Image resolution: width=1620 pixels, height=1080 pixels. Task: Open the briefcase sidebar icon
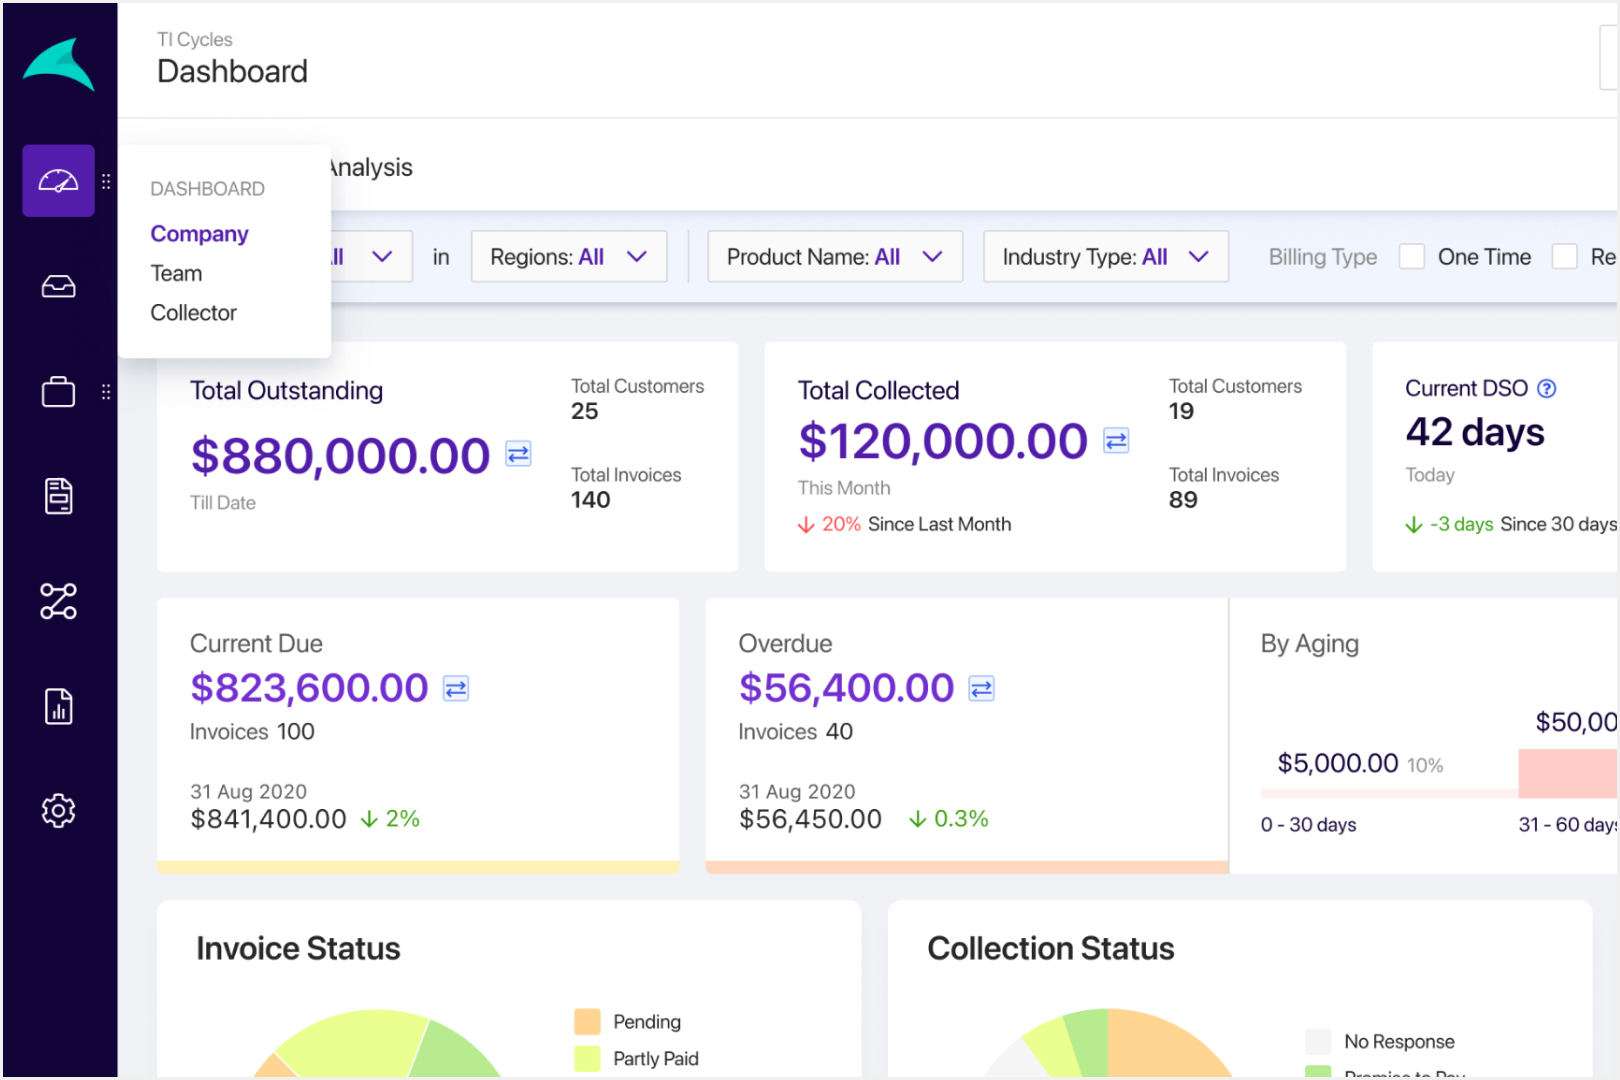tap(59, 392)
